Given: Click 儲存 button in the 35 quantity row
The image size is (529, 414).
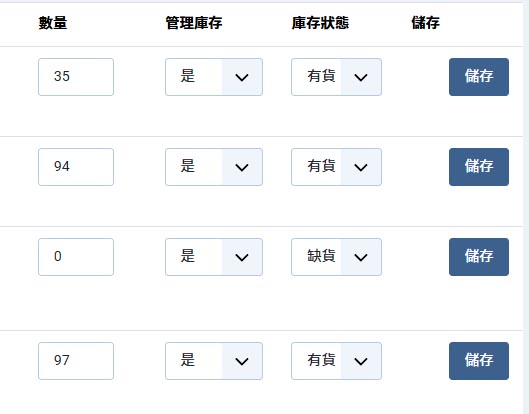Looking at the screenshot, I should coord(479,77).
